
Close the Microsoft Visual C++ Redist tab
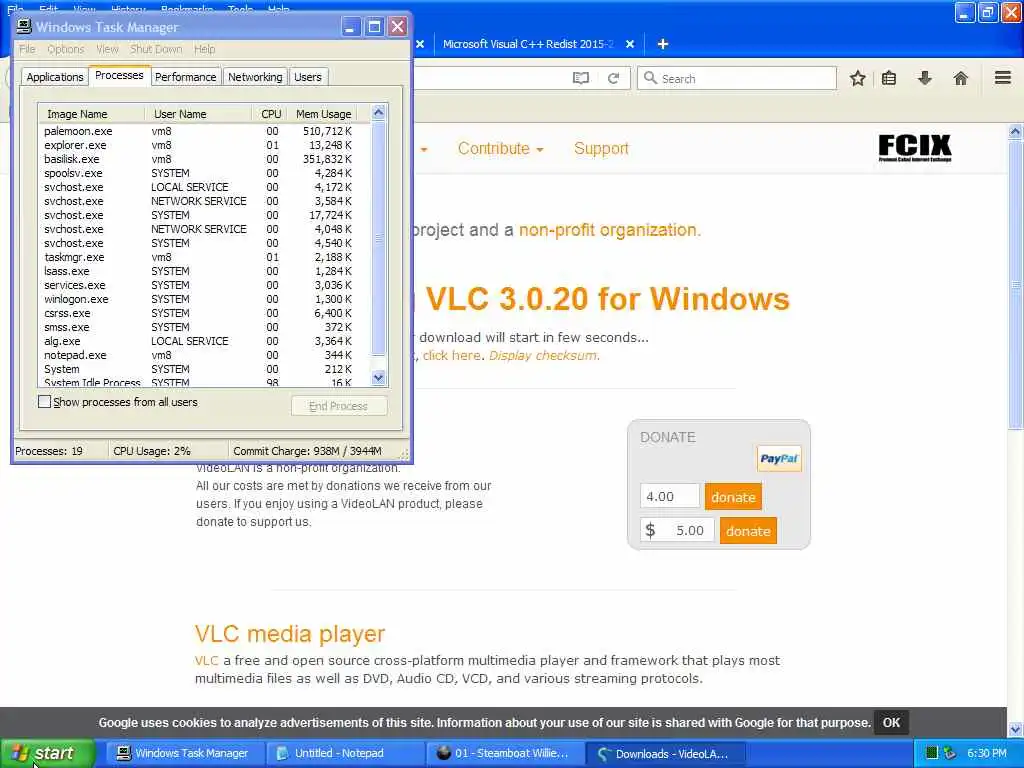pos(630,44)
